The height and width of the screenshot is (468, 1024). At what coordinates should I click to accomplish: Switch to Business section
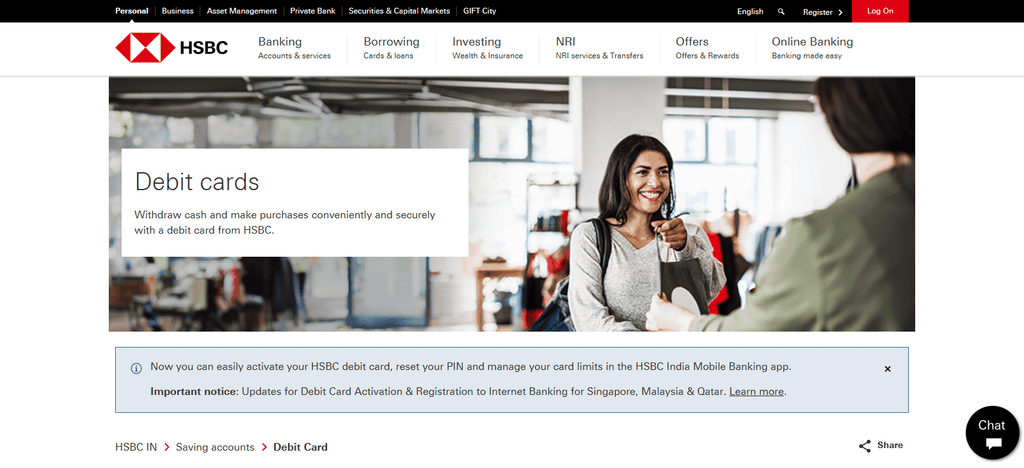(x=178, y=11)
